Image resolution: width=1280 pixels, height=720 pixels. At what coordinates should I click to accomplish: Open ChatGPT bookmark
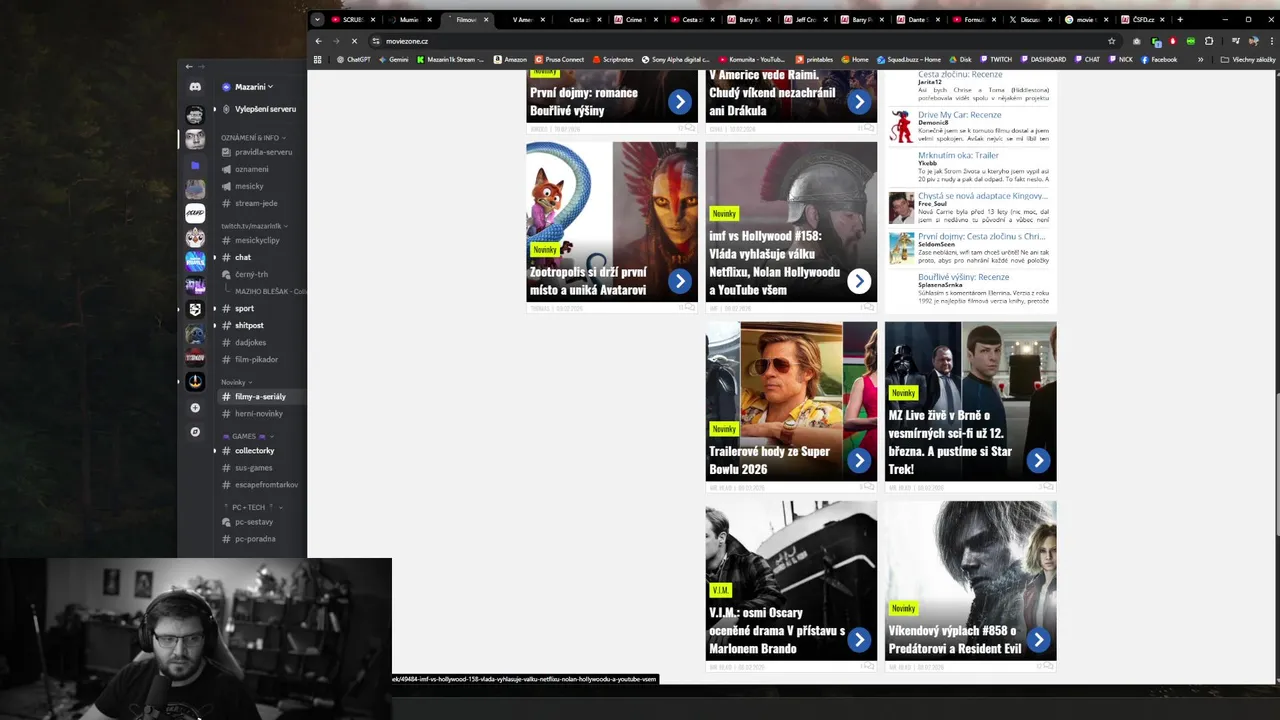coord(354,60)
